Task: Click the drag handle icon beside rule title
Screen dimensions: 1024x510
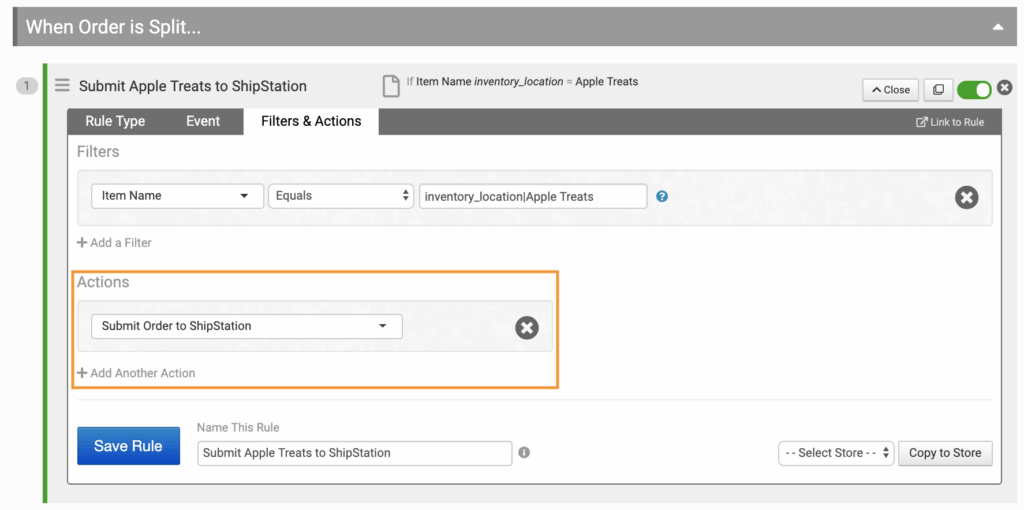Action: pyautogui.click(x=62, y=86)
